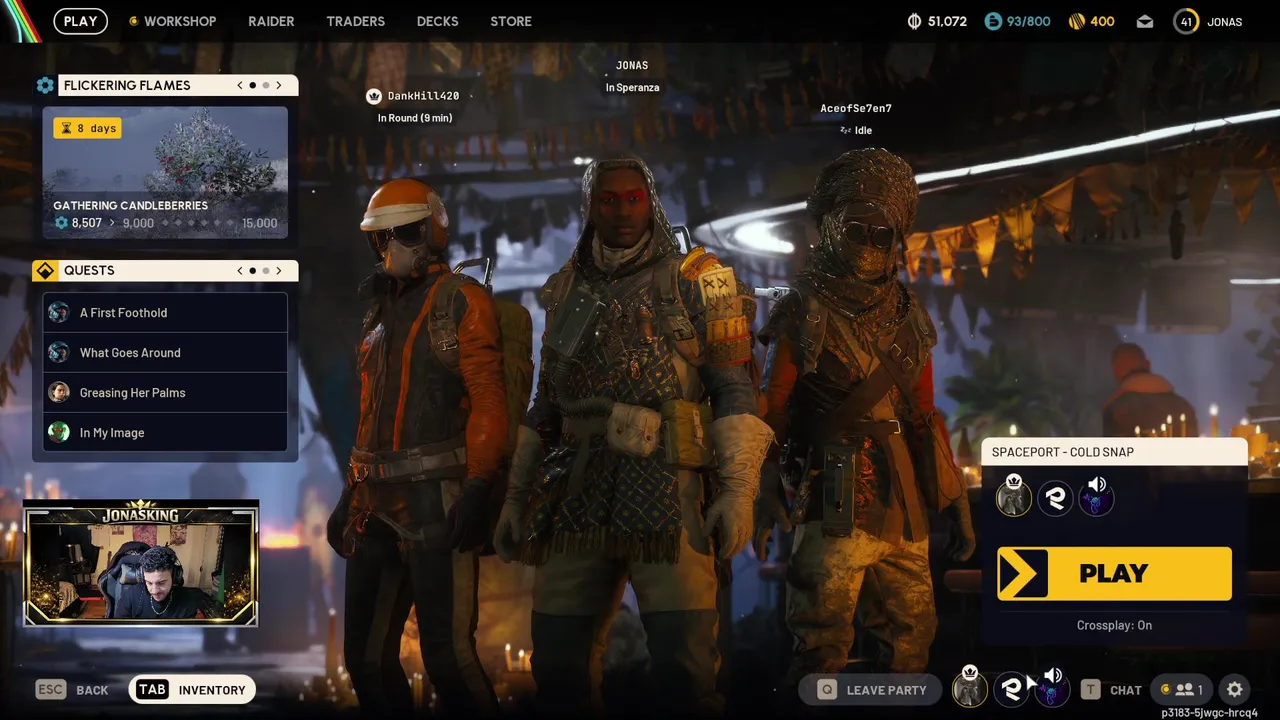Click the In Round (9 min) status text
The width and height of the screenshot is (1280, 720).
pyautogui.click(x=415, y=118)
